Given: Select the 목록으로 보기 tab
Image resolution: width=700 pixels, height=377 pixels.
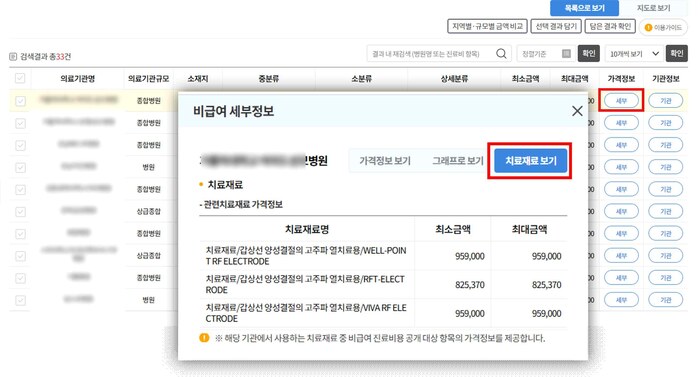Looking at the screenshot, I should tap(584, 8).
